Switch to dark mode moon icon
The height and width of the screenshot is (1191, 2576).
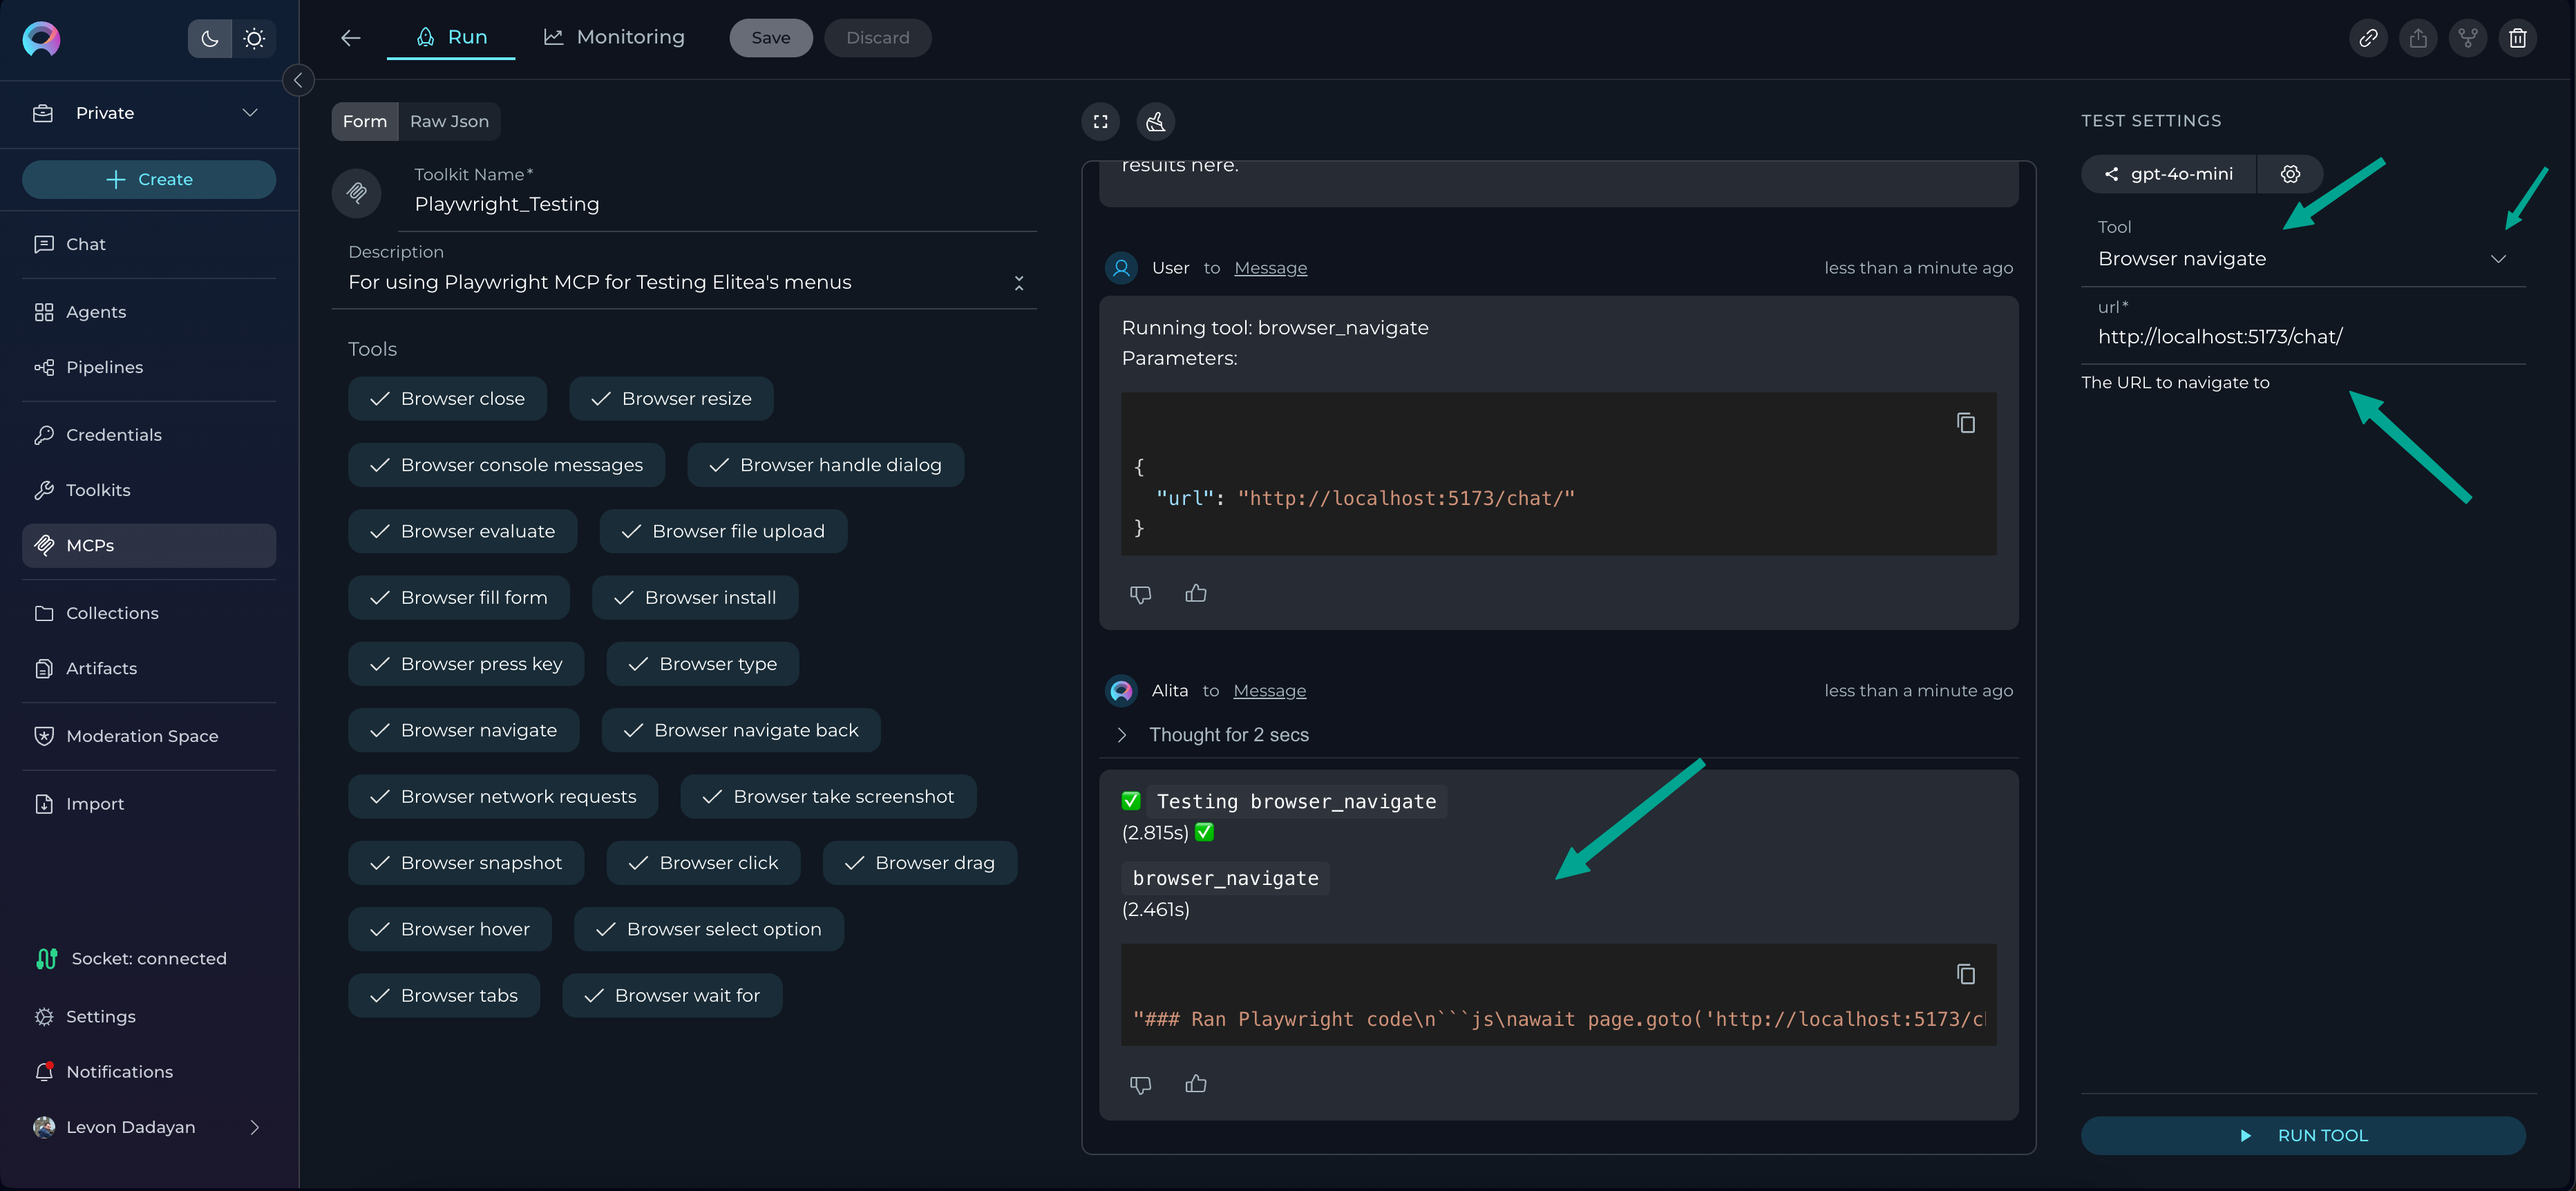click(210, 38)
